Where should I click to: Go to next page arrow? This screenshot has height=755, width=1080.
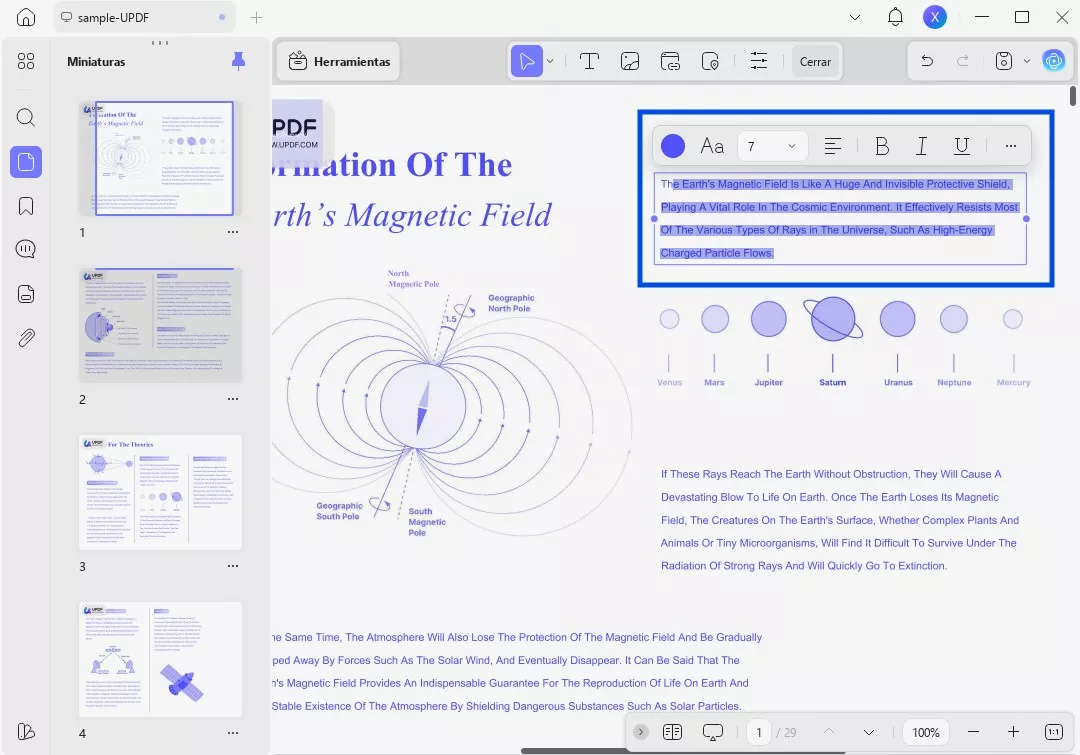pyautogui.click(x=869, y=732)
